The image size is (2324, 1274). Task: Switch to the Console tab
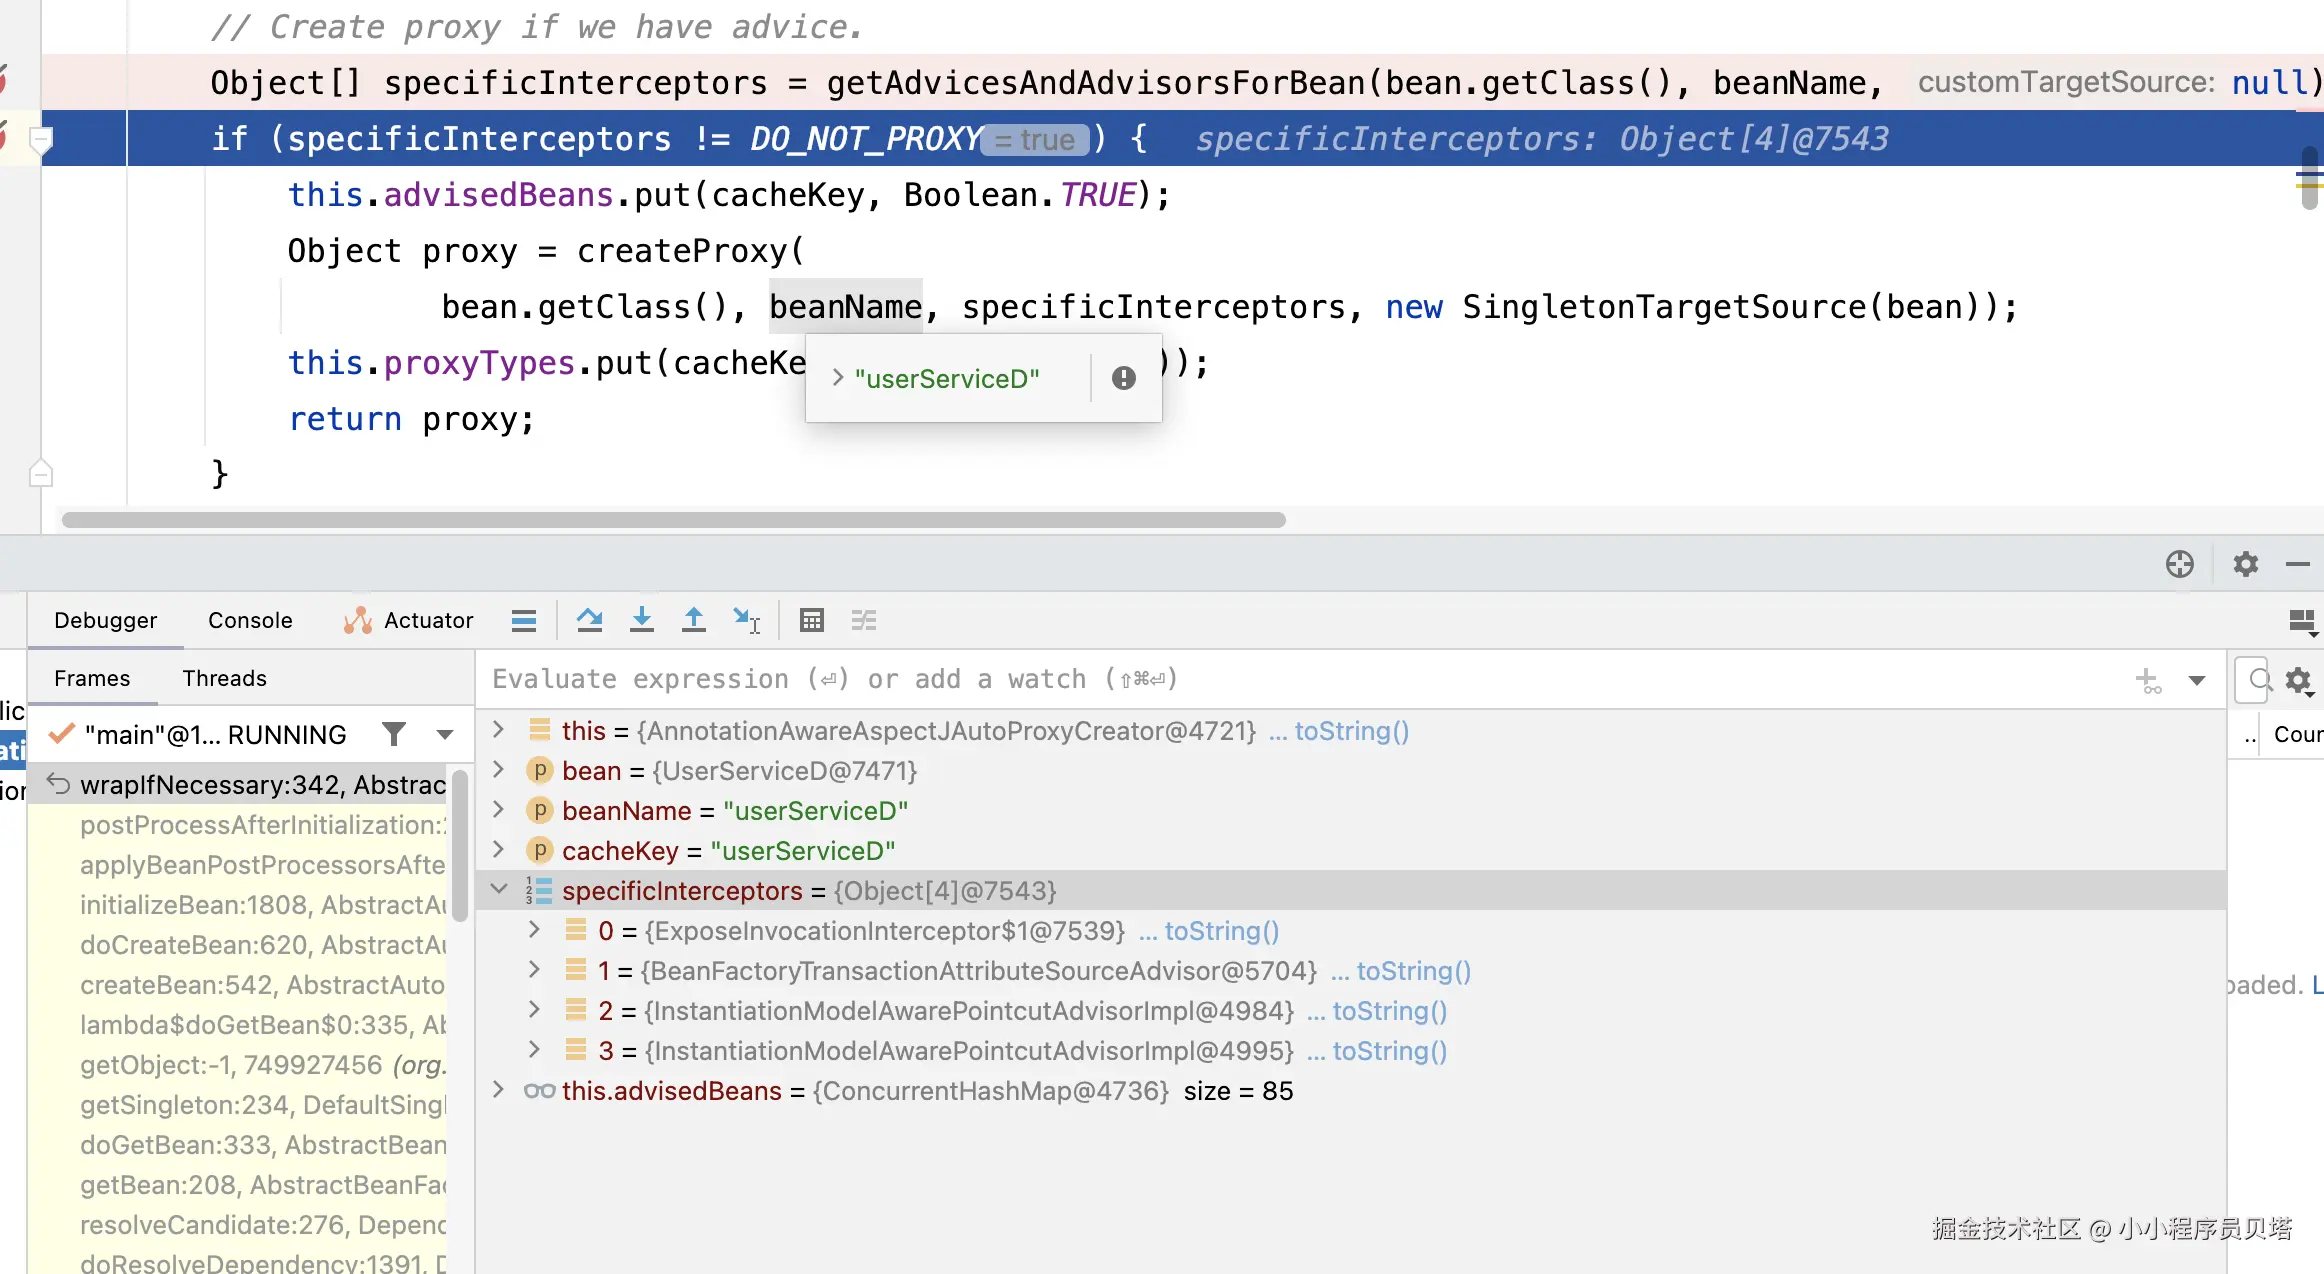pyautogui.click(x=250, y=620)
